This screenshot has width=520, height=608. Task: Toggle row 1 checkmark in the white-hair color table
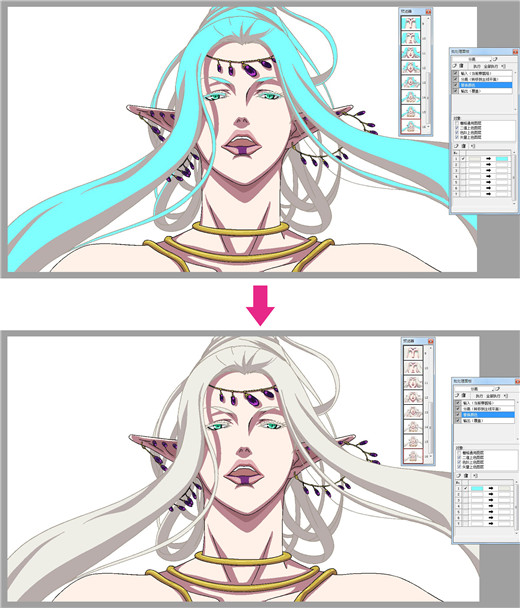pos(466,489)
